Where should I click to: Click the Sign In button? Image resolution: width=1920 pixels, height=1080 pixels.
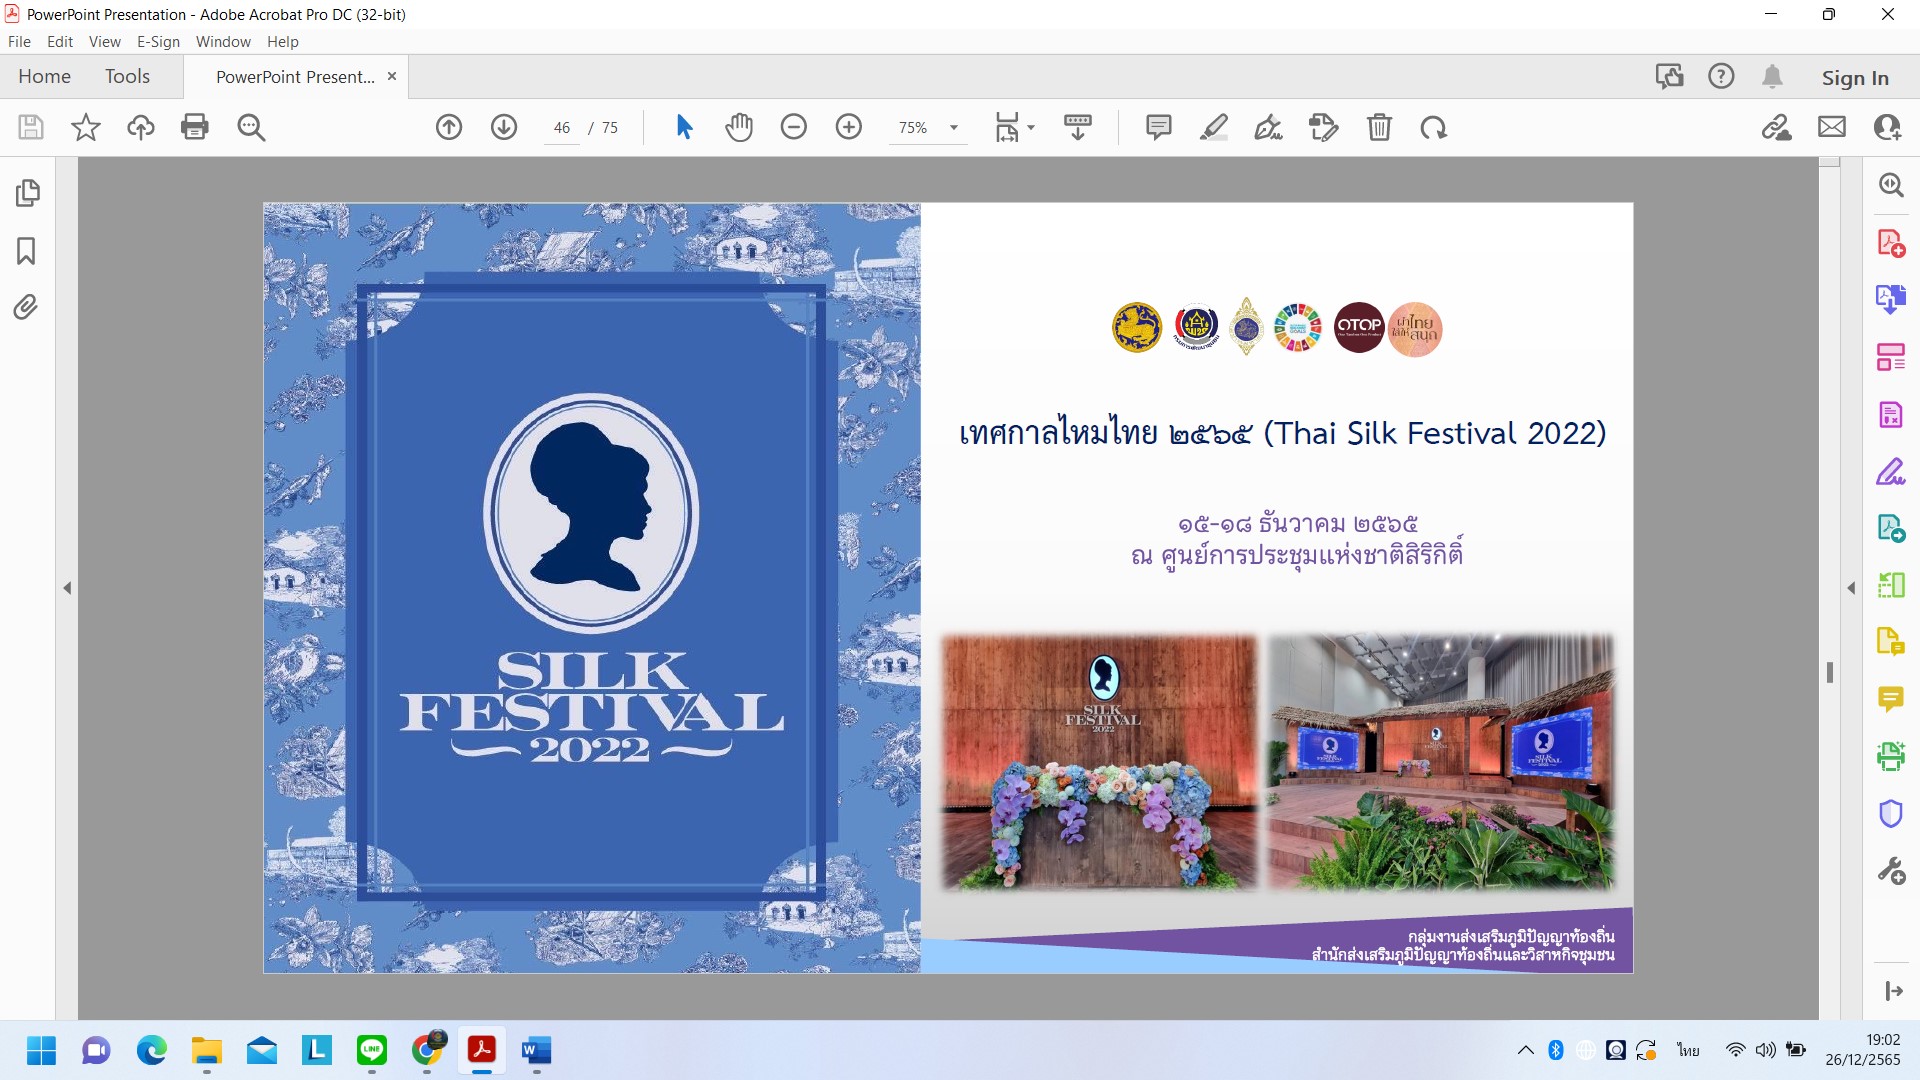[1855, 77]
